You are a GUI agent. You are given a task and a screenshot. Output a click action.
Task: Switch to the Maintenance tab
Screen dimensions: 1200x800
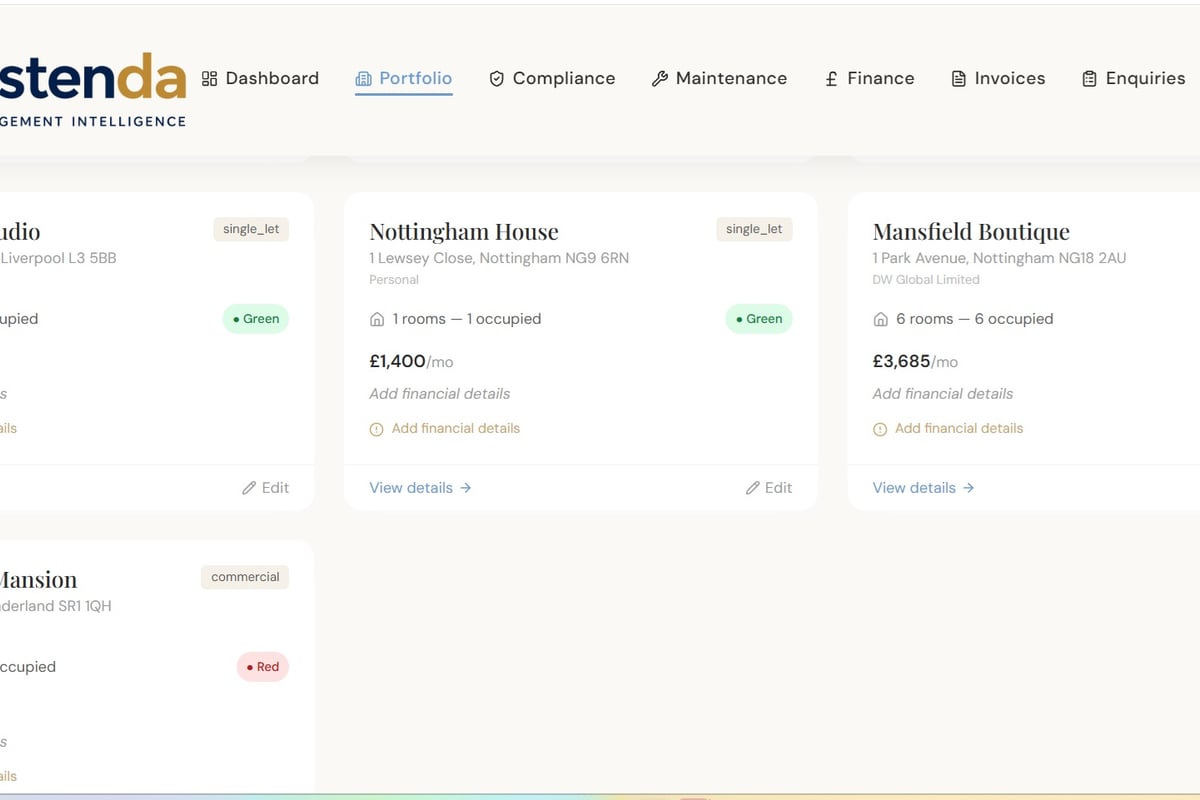pos(719,78)
